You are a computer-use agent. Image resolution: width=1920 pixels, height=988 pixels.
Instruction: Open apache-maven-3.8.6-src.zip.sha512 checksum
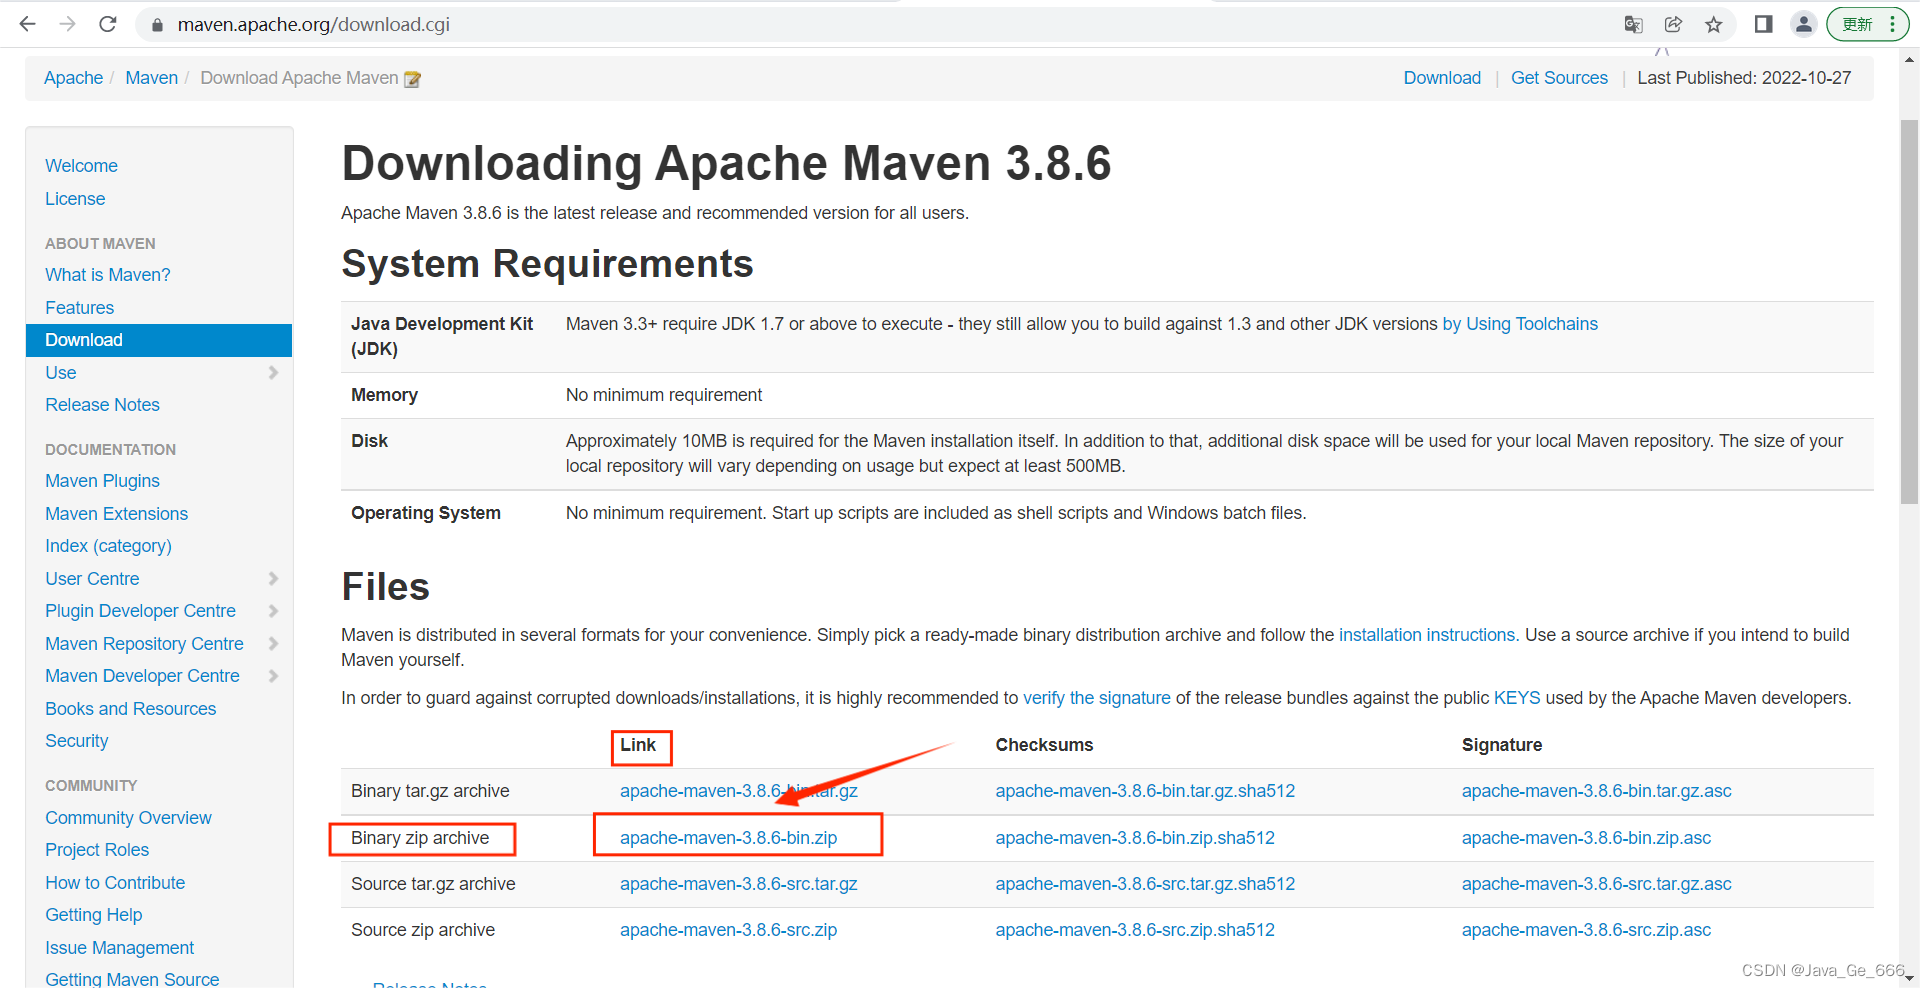click(1135, 930)
